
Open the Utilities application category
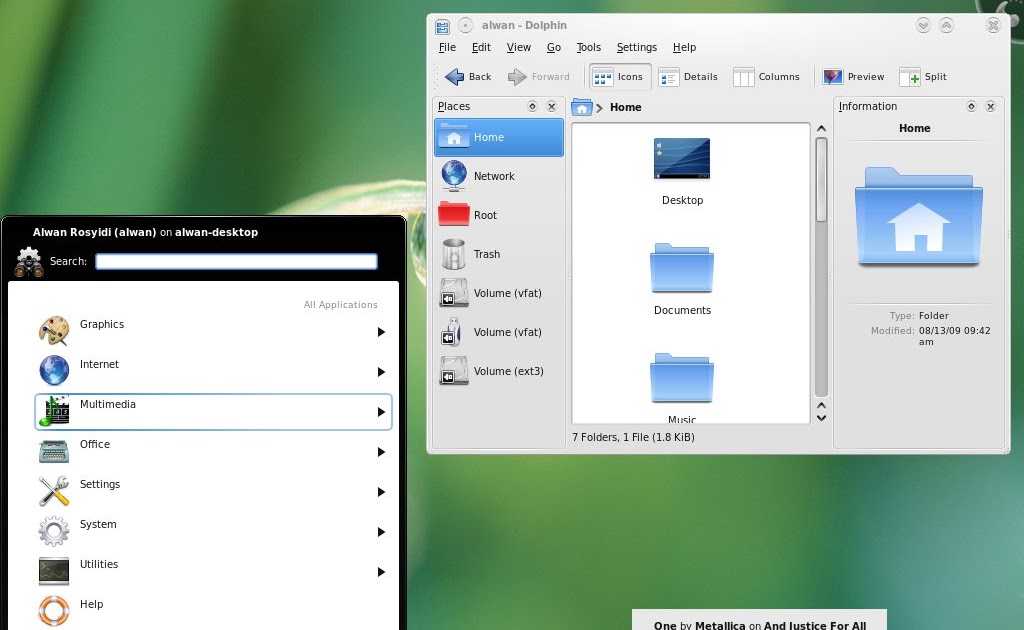coord(213,572)
